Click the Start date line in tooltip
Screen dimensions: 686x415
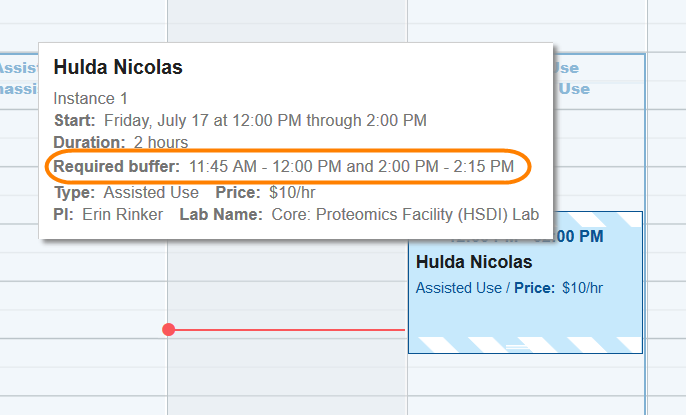(x=240, y=121)
